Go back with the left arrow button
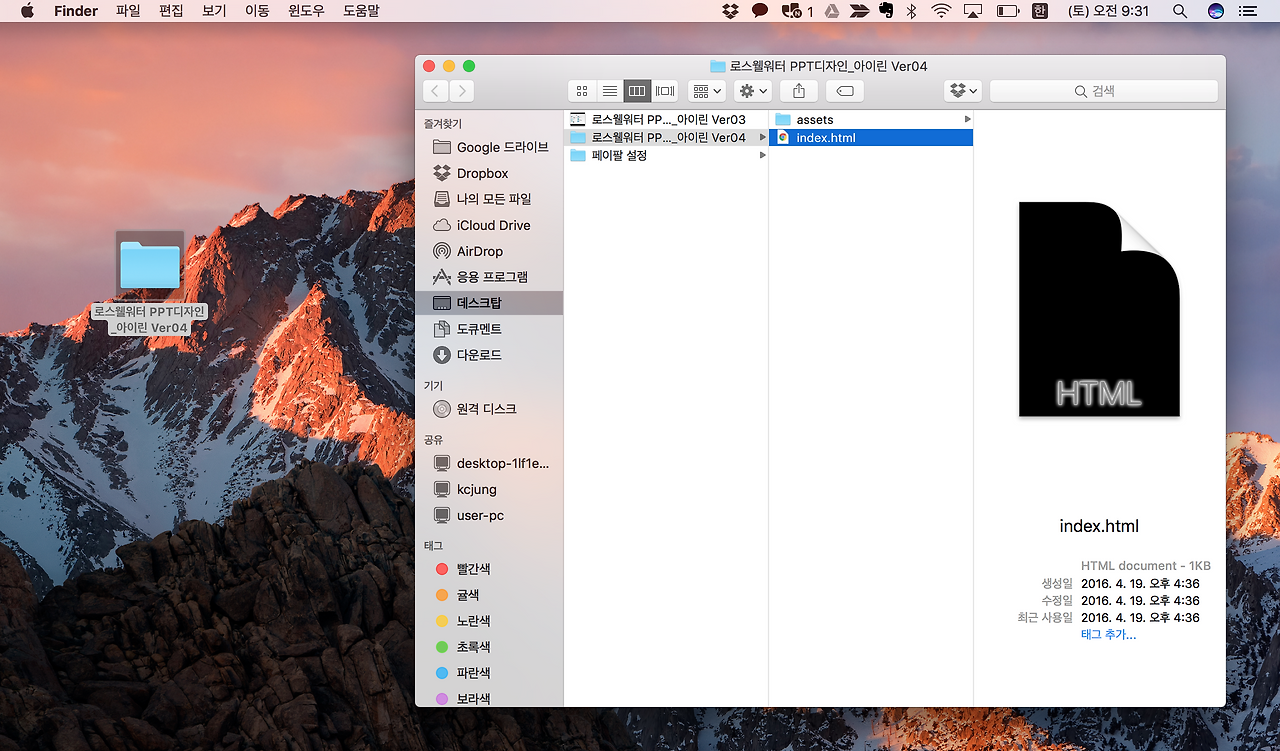1280x751 pixels. (436, 91)
